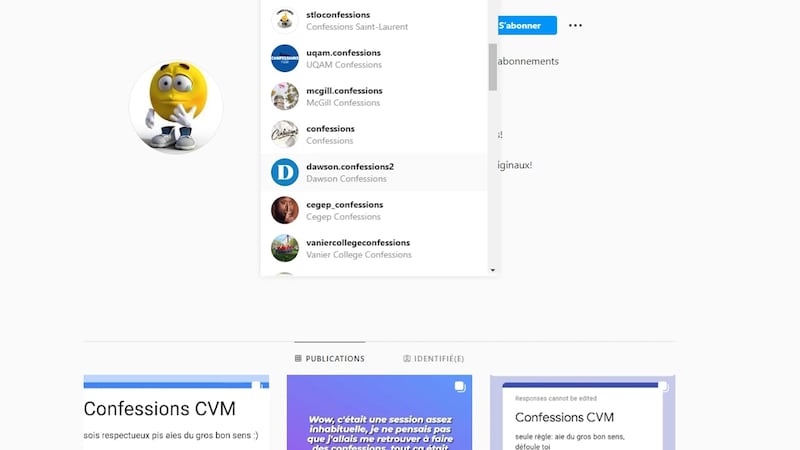Viewport: 800px width, 450px height.
Task: Click the dawson.confessions2 D logo avatar
Action: coord(285,172)
